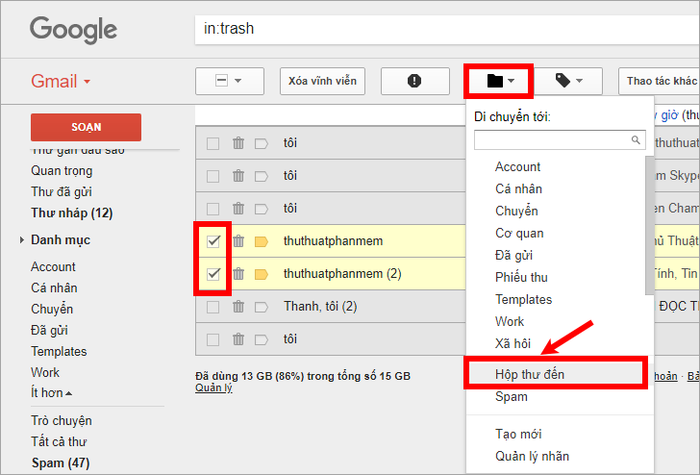The width and height of the screenshot is (700, 475).
Task: Click the Google logo
Action: point(74,30)
